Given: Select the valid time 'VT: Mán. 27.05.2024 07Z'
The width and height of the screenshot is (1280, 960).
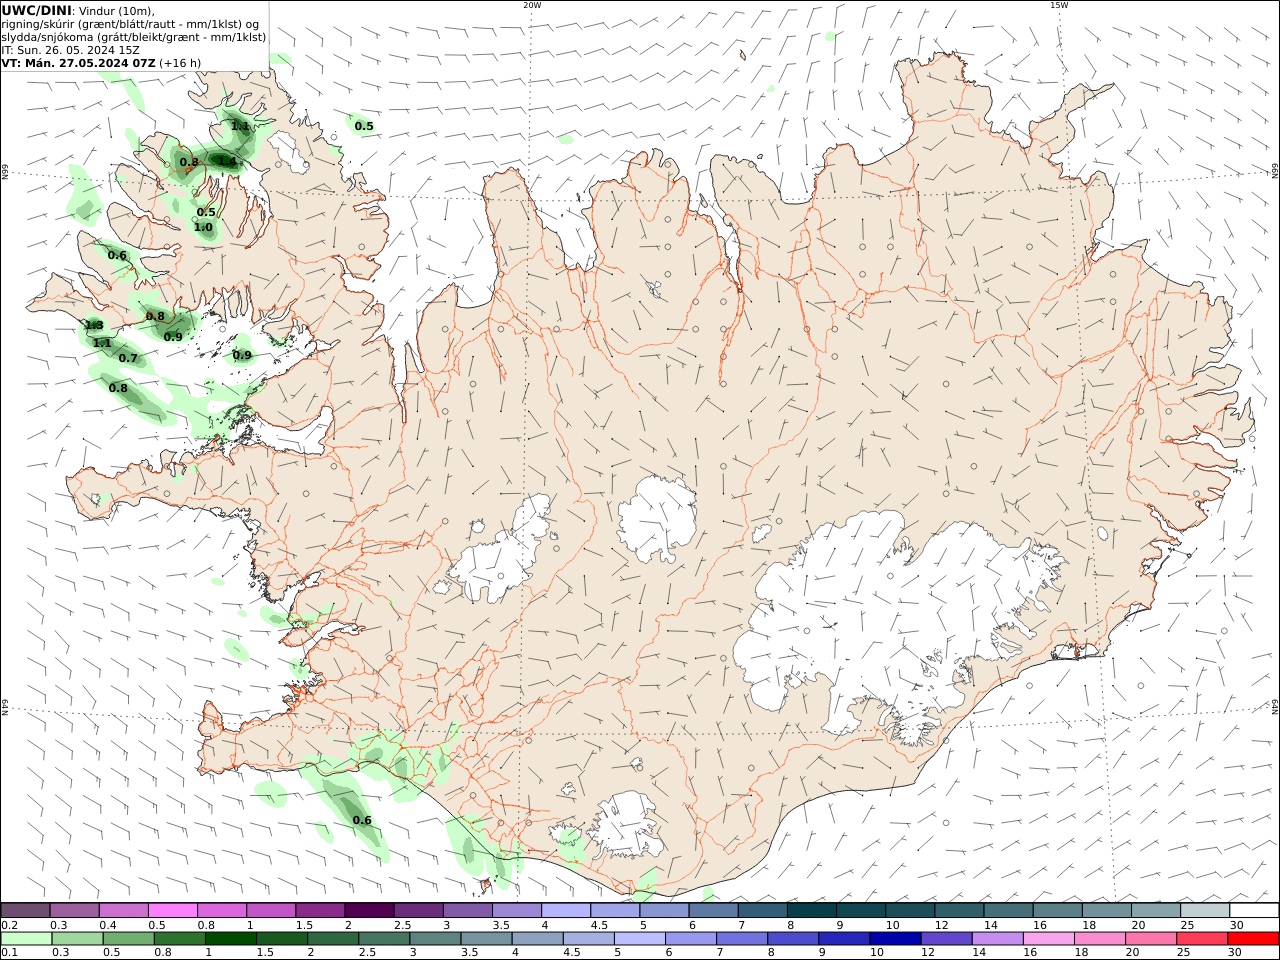Looking at the screenshot, I should coord(78,62).
